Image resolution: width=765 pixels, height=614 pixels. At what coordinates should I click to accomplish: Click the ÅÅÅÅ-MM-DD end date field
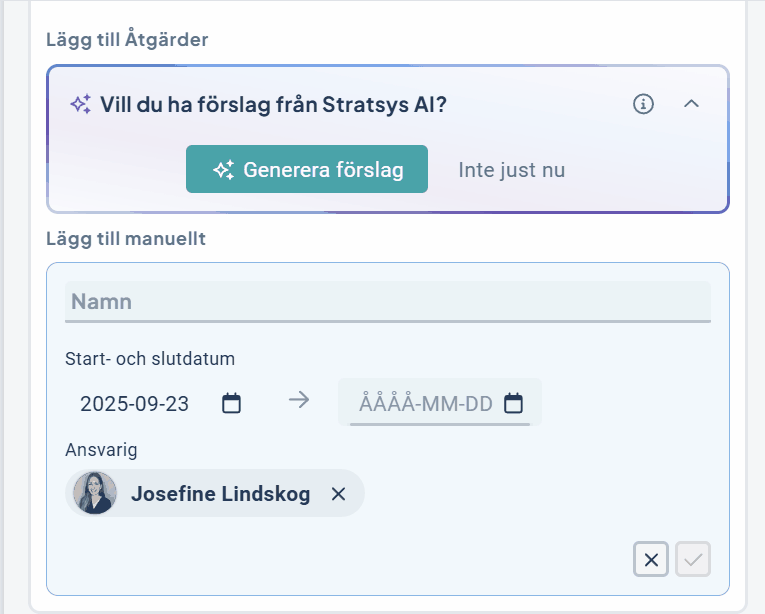coord(426,404)
